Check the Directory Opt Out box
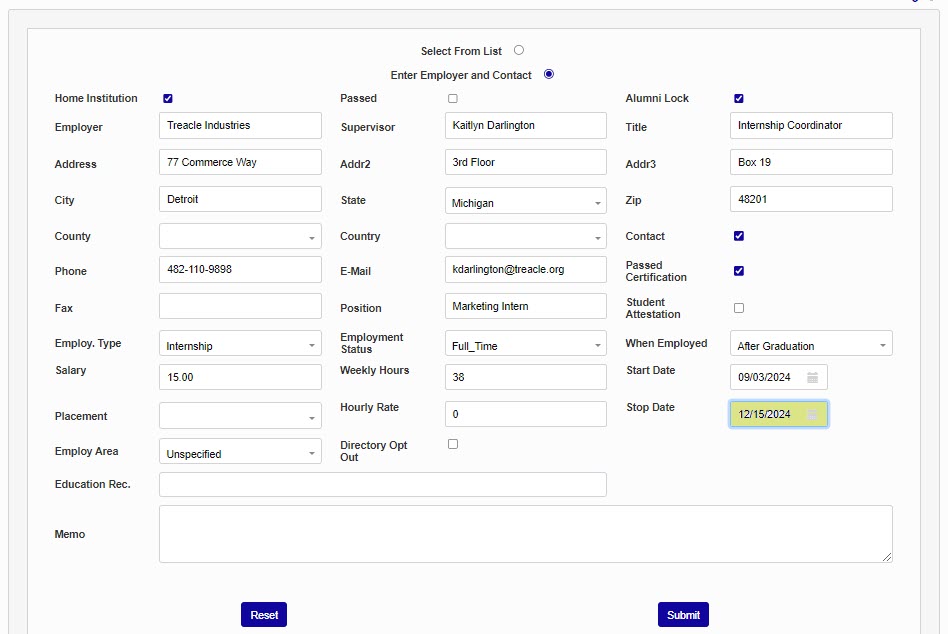Viewport: 948px width, 634px height. point(453,444)
